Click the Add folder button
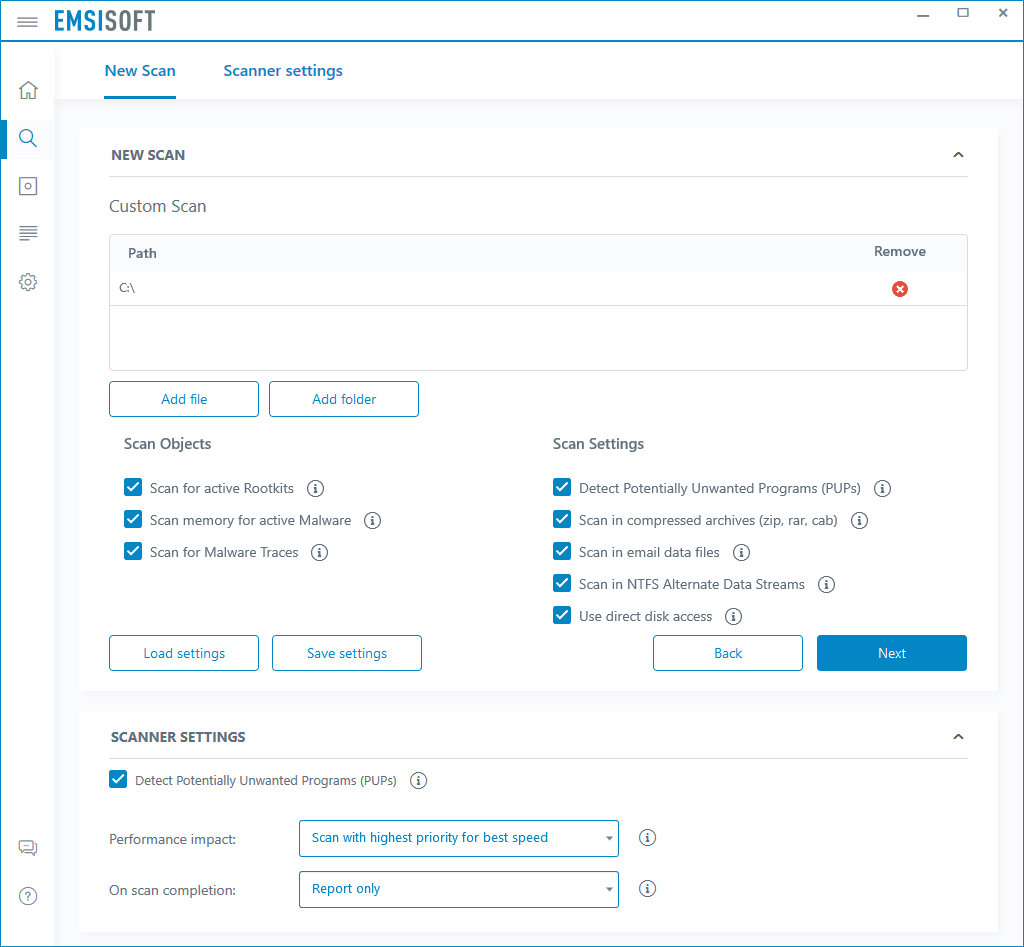This screenshot has height=947, width=1024. (x=344, y=399)
